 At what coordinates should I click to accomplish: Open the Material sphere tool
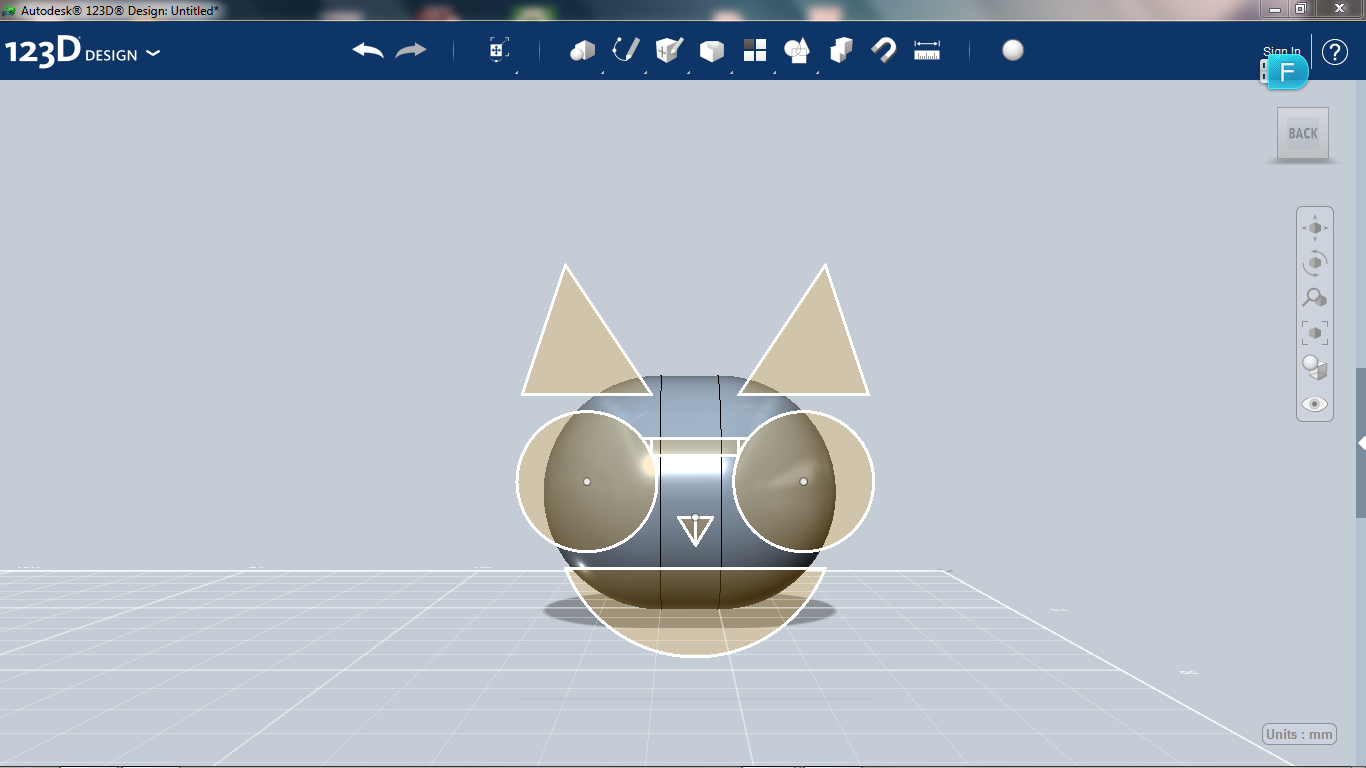coord(1013,50)
